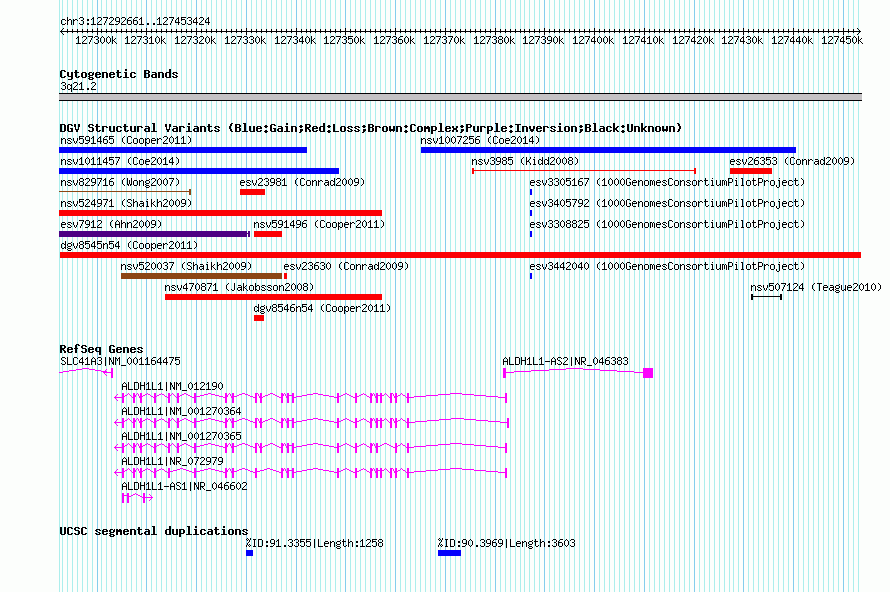Click the nsv507124 (Teague2010) black line
890x592 pixels.
766,297
